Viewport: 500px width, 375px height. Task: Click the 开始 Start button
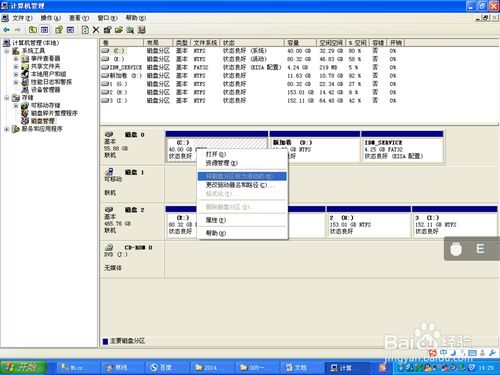[x=23, y=367]
